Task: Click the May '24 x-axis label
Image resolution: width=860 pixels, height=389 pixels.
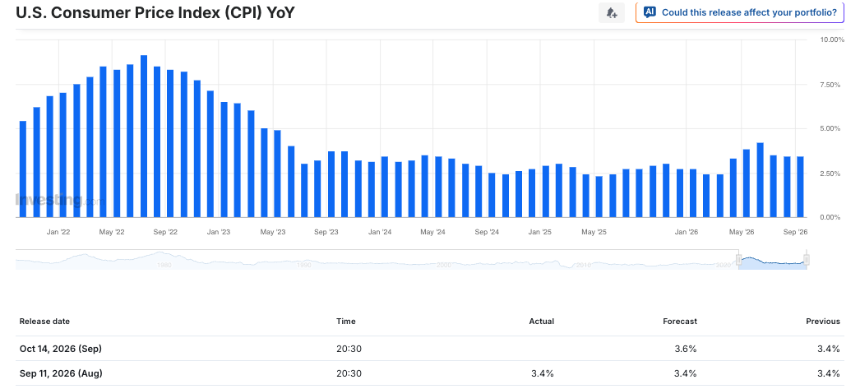Action: (433, 232)
